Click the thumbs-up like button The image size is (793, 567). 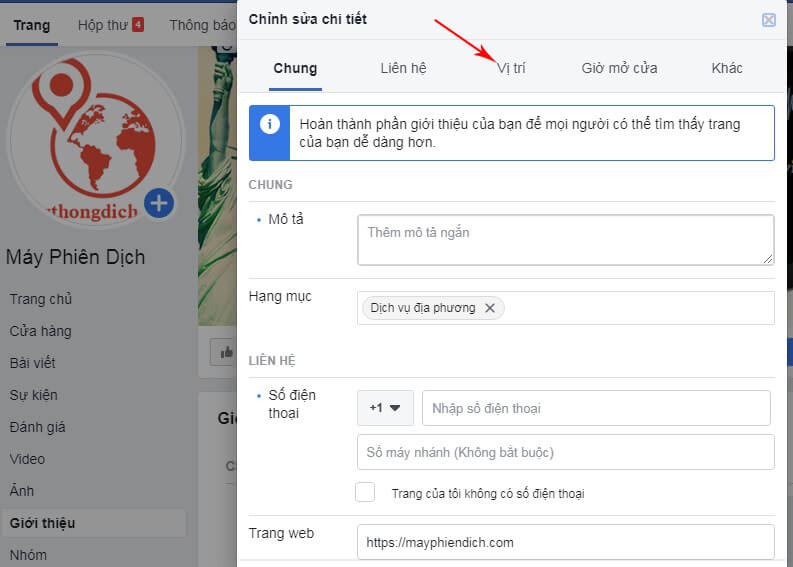pos(224,352)
